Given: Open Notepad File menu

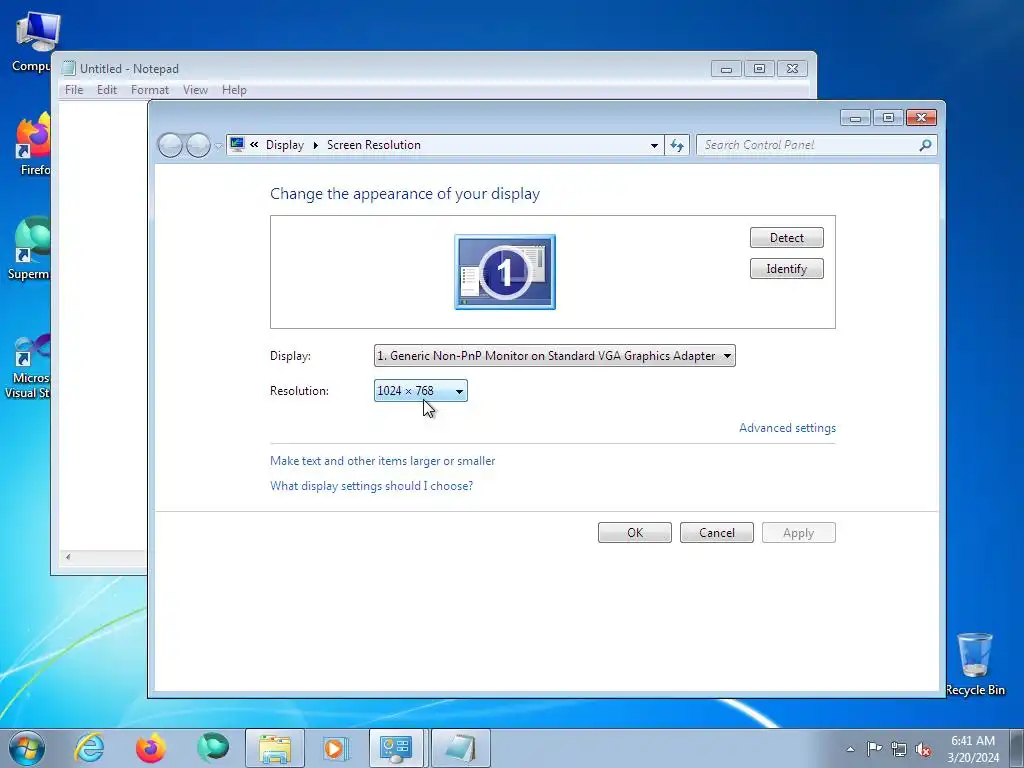Looking at the screenshot, I should [x=74, y=90].
